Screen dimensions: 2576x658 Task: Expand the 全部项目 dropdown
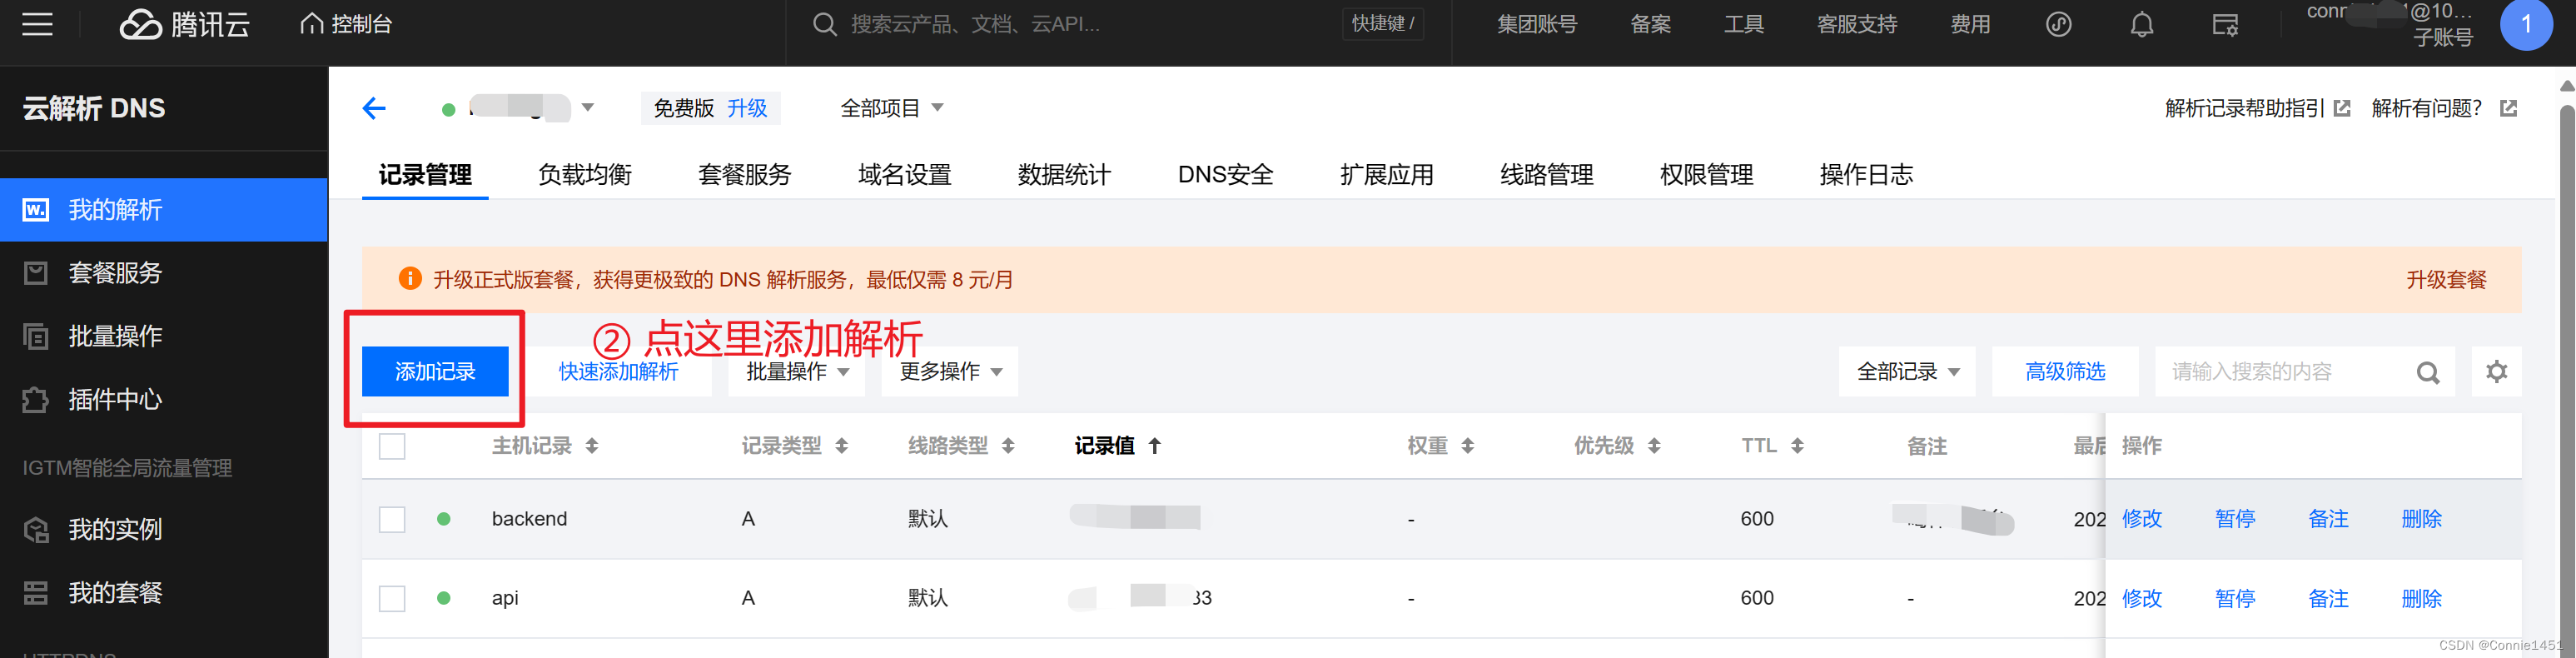coord(891,108)
